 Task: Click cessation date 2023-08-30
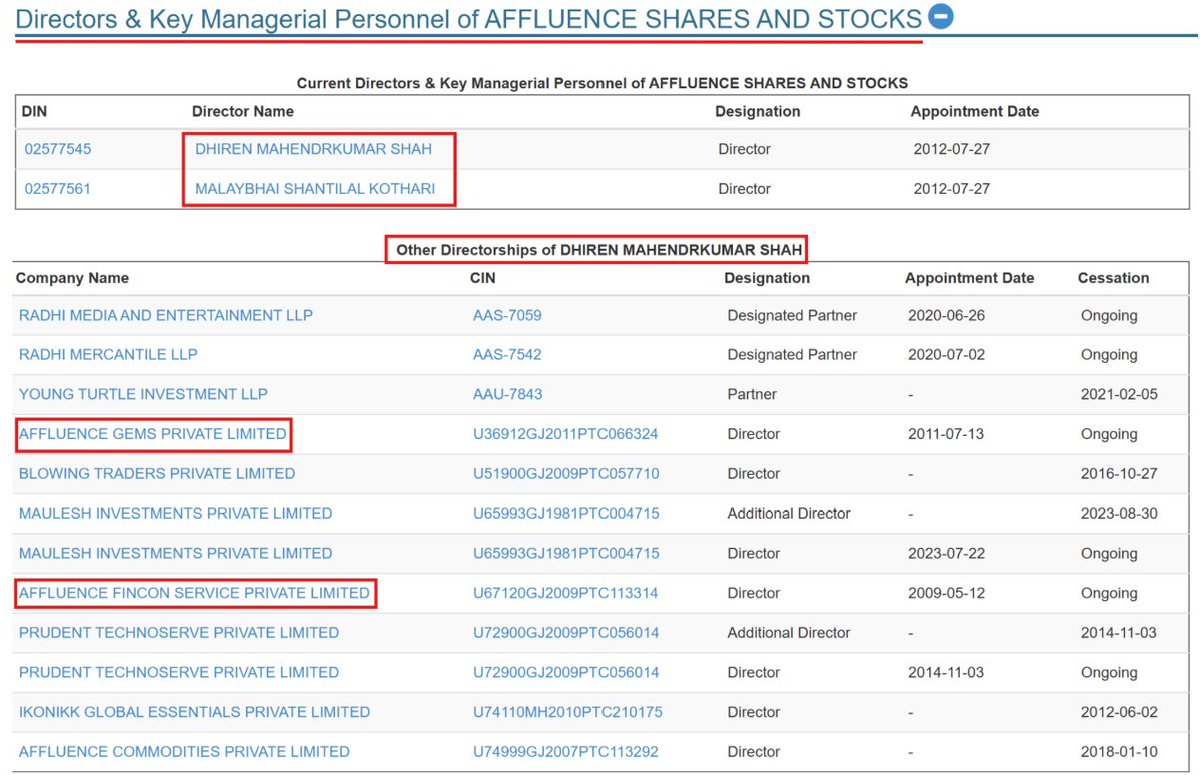[x=1119, y=514]
